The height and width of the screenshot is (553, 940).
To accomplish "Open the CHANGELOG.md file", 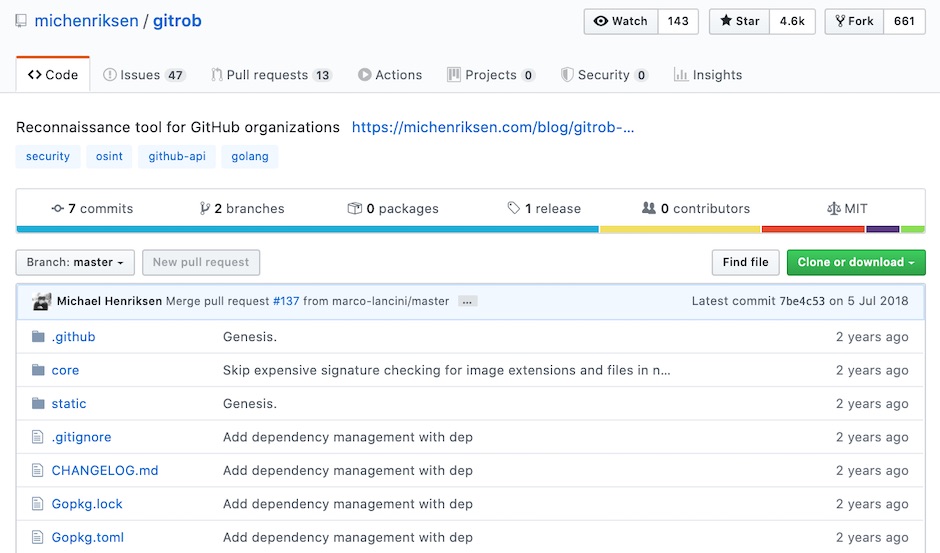I will pos(105,470).
